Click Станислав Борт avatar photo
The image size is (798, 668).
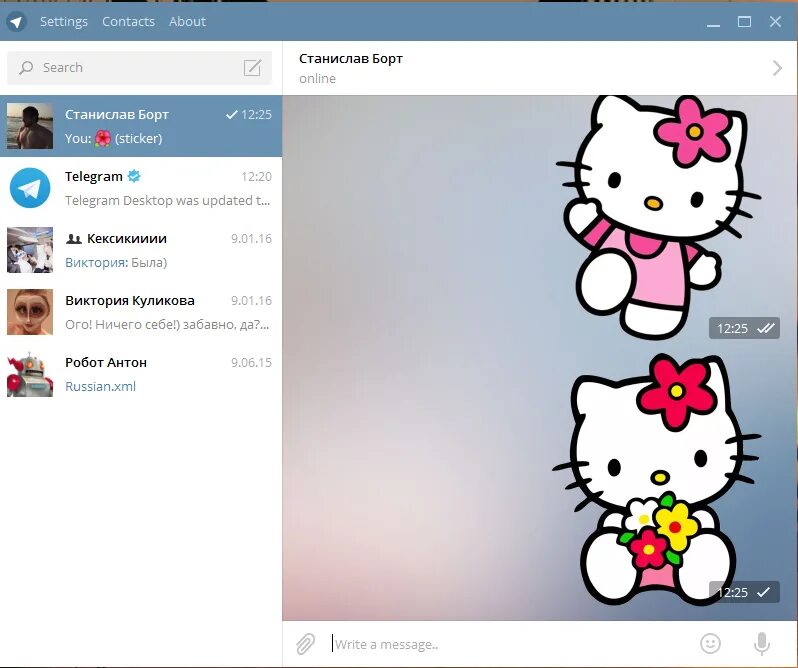coord(30,126)
